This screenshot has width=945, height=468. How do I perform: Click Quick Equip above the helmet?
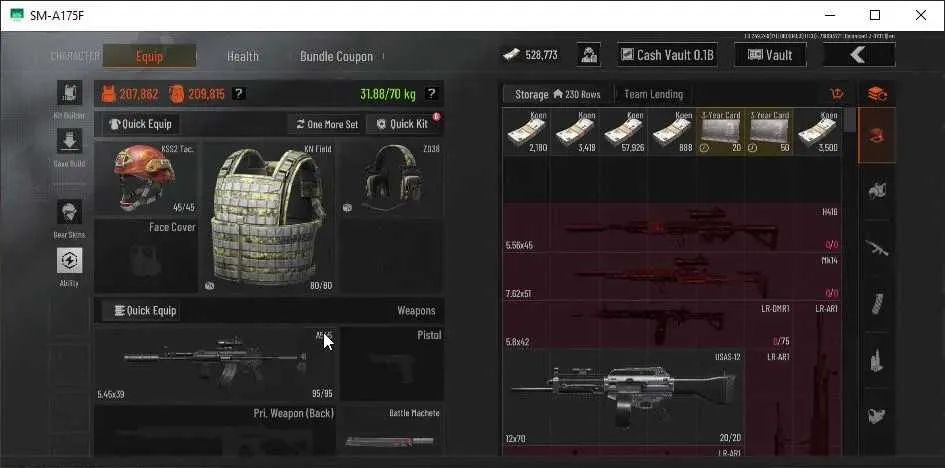140,124
